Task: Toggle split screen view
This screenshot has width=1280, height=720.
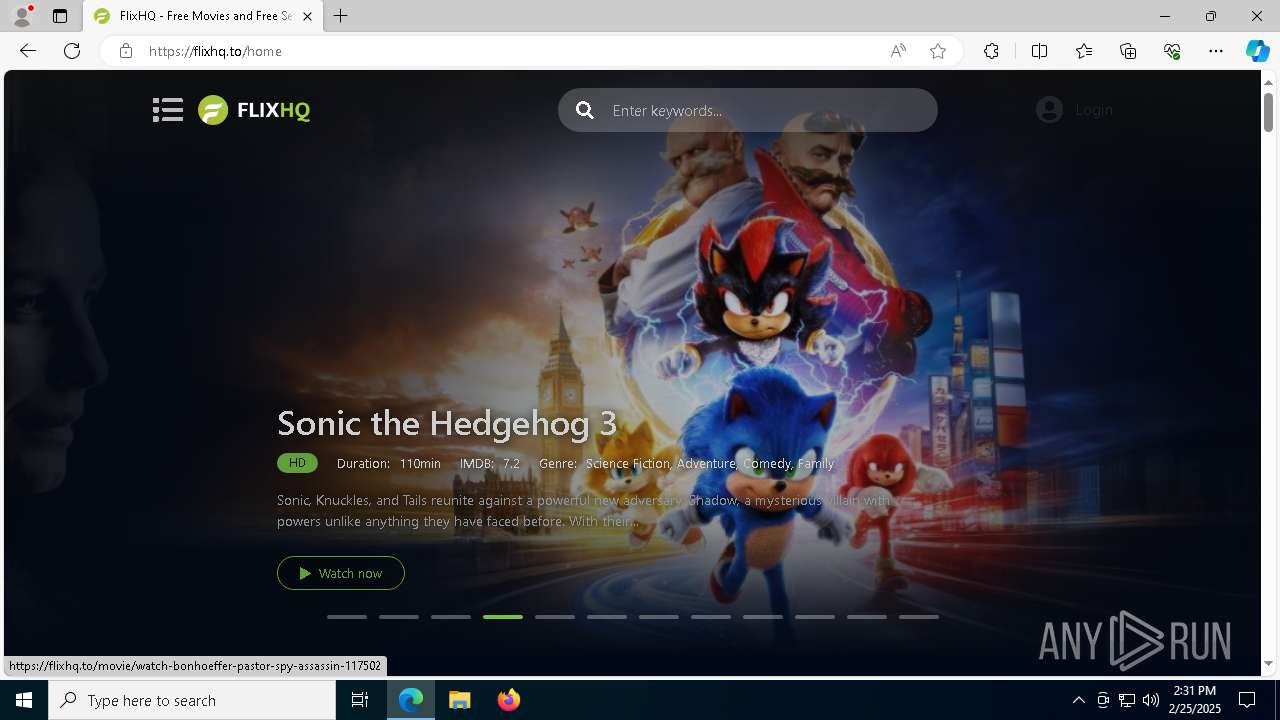Action: (1039, 51)
